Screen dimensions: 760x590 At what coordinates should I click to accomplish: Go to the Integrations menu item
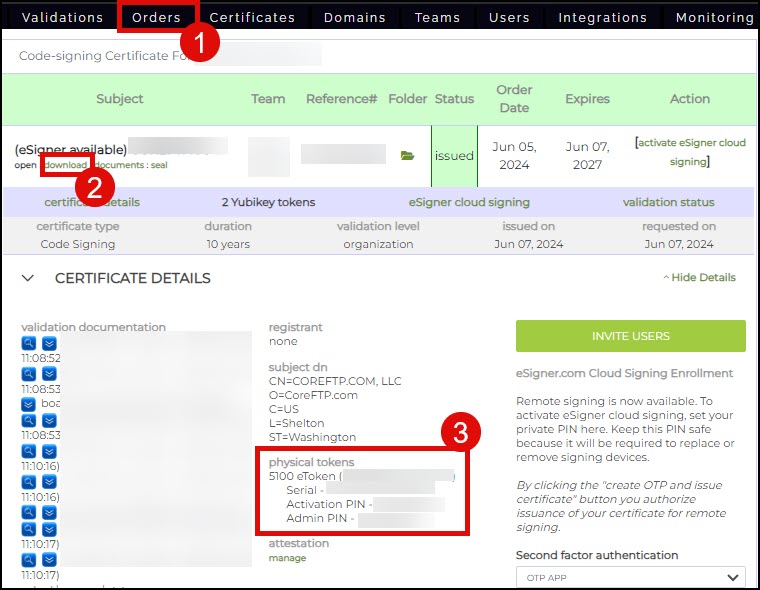coord(602,17)
